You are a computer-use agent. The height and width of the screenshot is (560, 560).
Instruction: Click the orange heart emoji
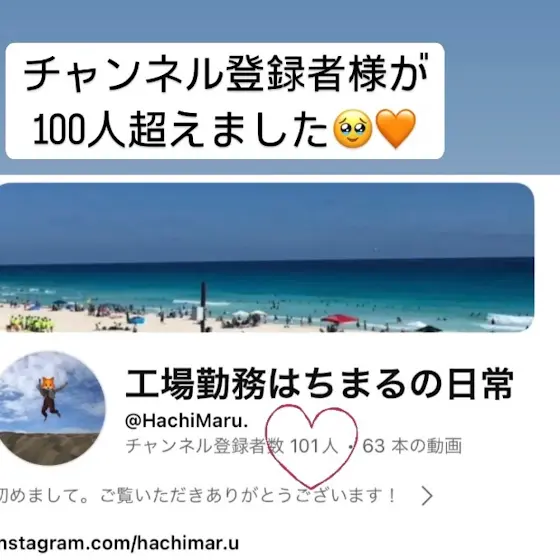[x=396, y=129]
